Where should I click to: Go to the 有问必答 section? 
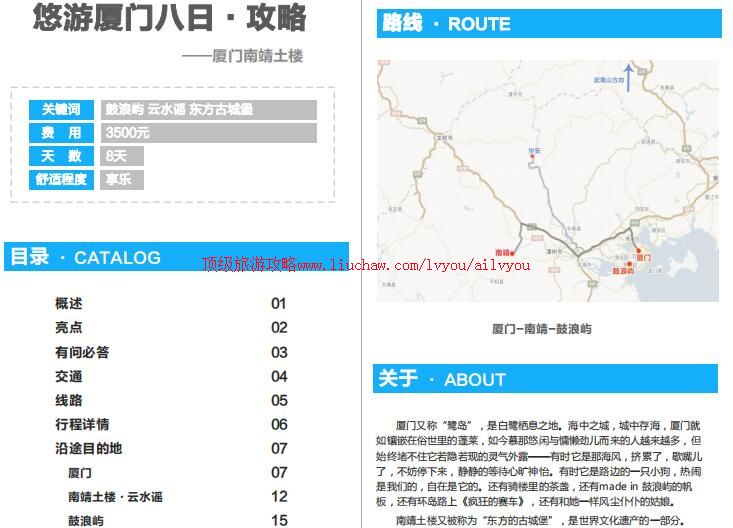coord(82,352)
